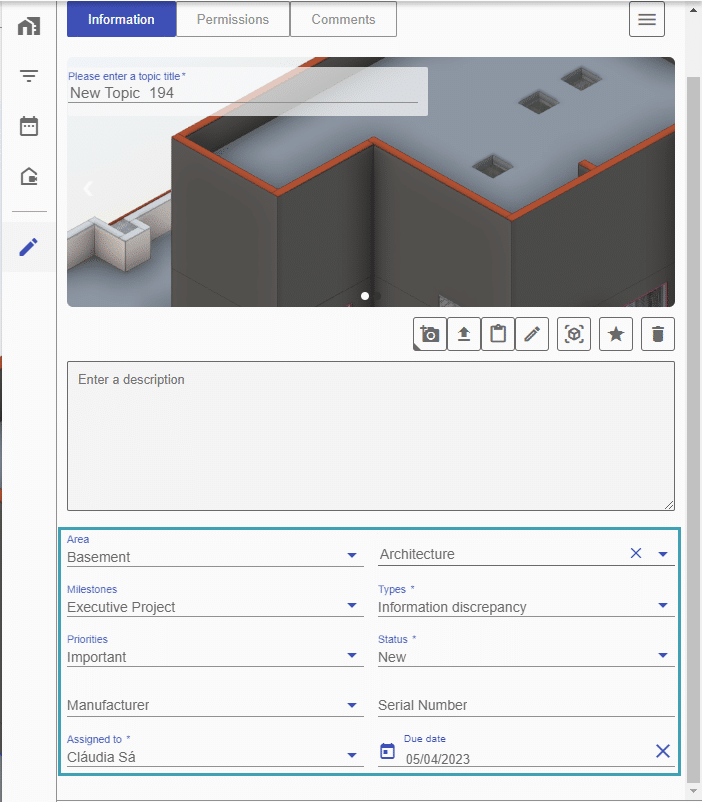Click into the description text area
The height and width of the screenshot is (802, 702).
pyautogui.click(x=371, y=436)
